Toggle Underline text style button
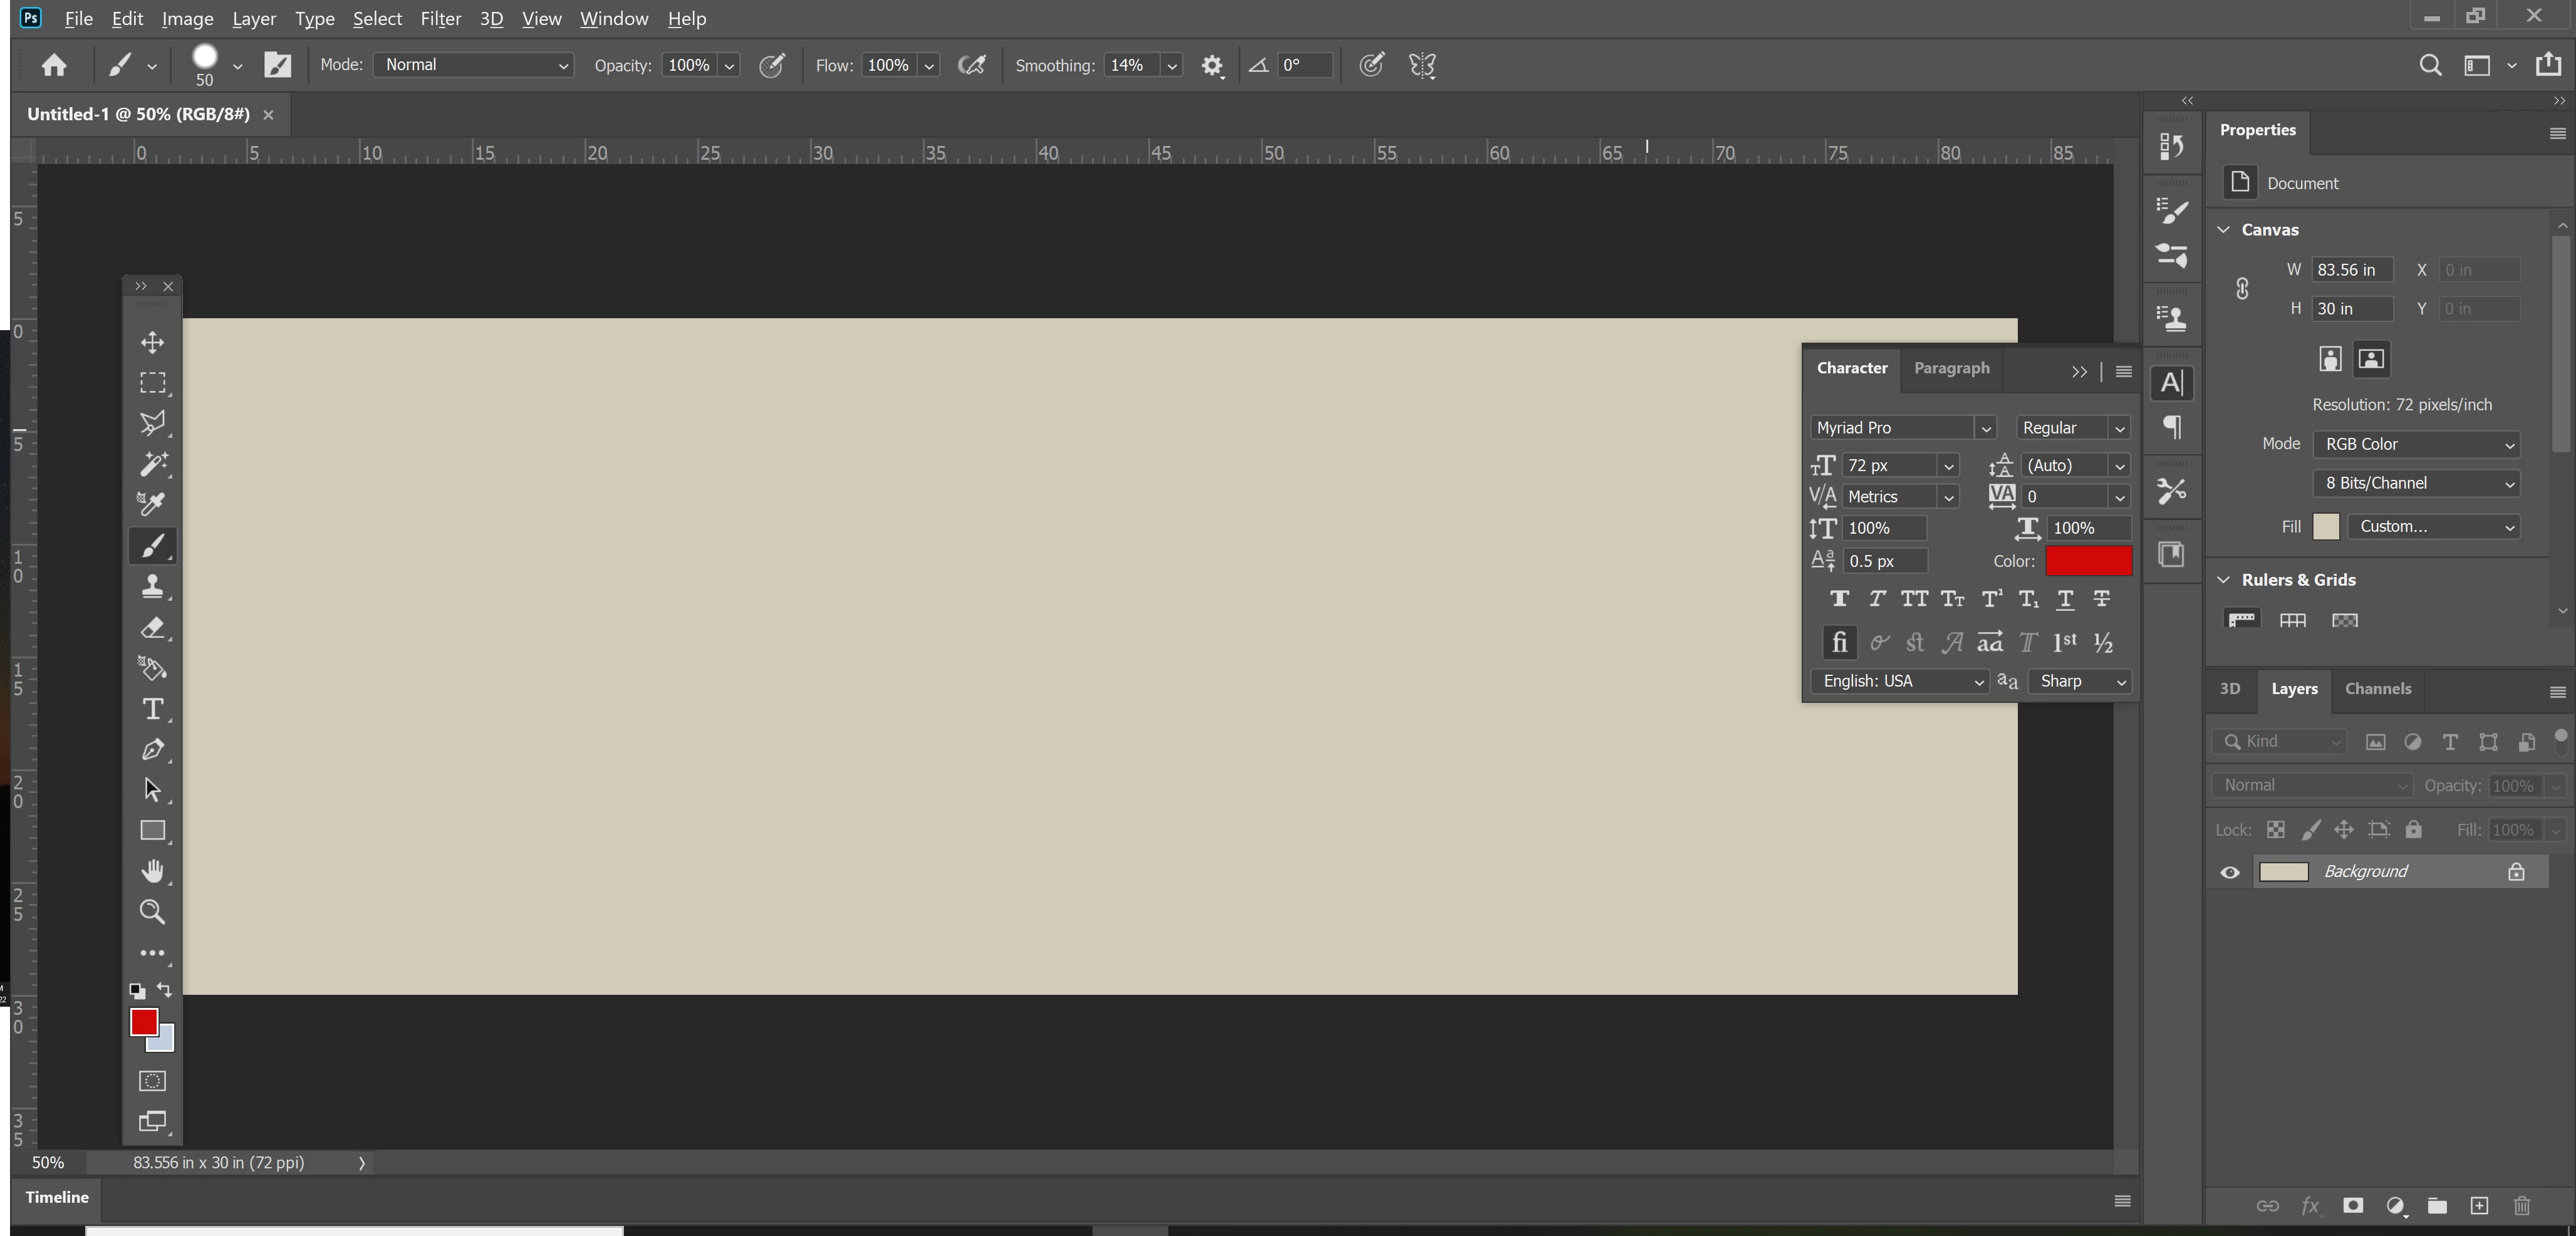2576x1236 pixels. pos(2065,599)
